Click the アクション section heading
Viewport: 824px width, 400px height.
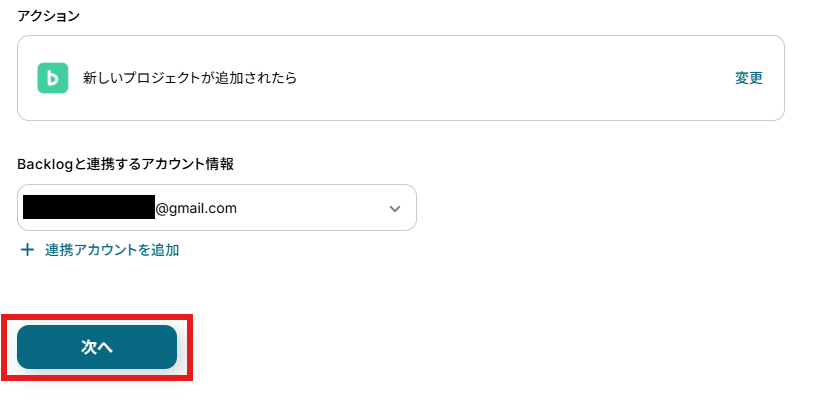tap(49, 17)
